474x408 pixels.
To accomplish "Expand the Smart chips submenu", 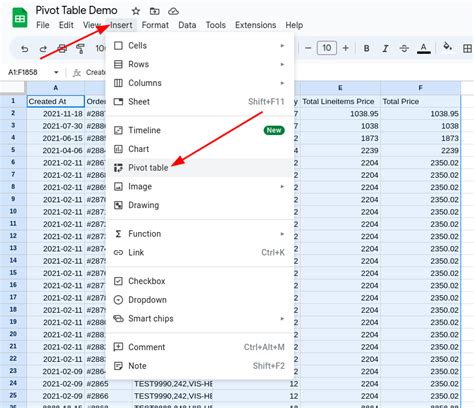I will click(200, 318).
